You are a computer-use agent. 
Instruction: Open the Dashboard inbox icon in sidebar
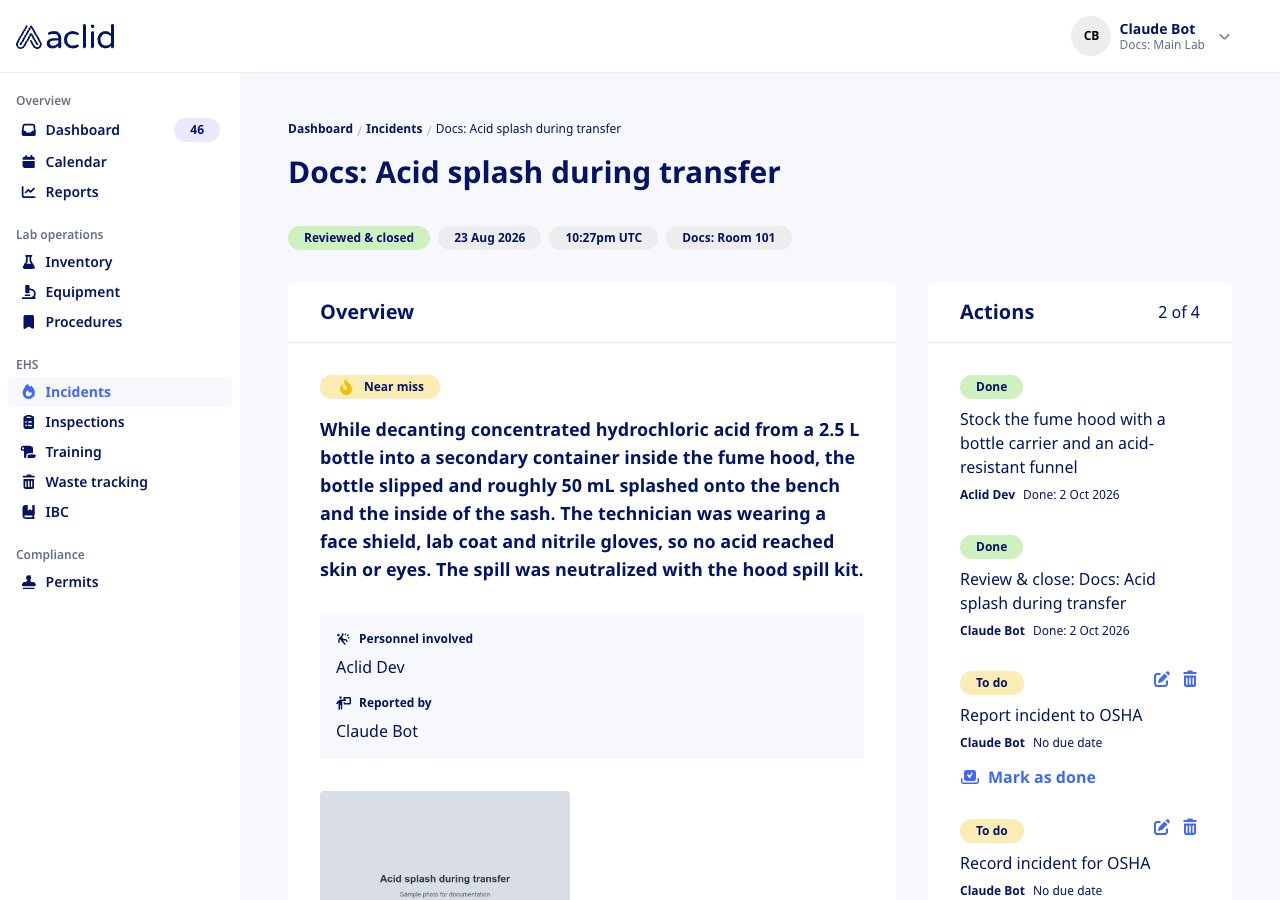click(29, 130)
